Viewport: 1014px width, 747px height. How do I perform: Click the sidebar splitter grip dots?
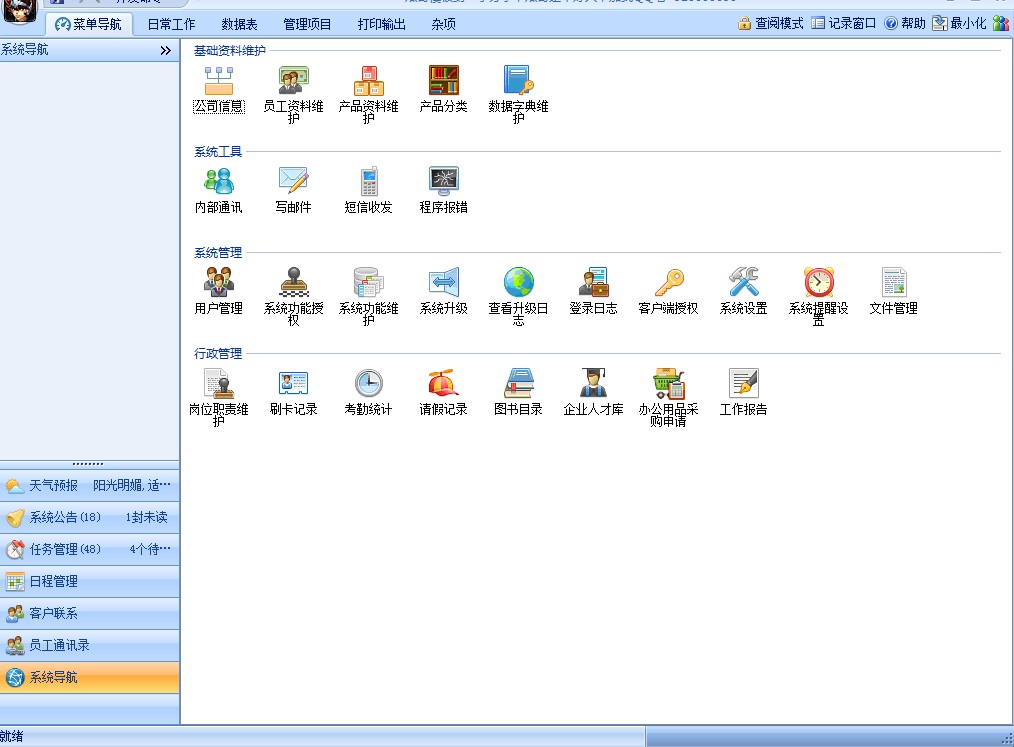pyautogui.click(x=88, y=464)
